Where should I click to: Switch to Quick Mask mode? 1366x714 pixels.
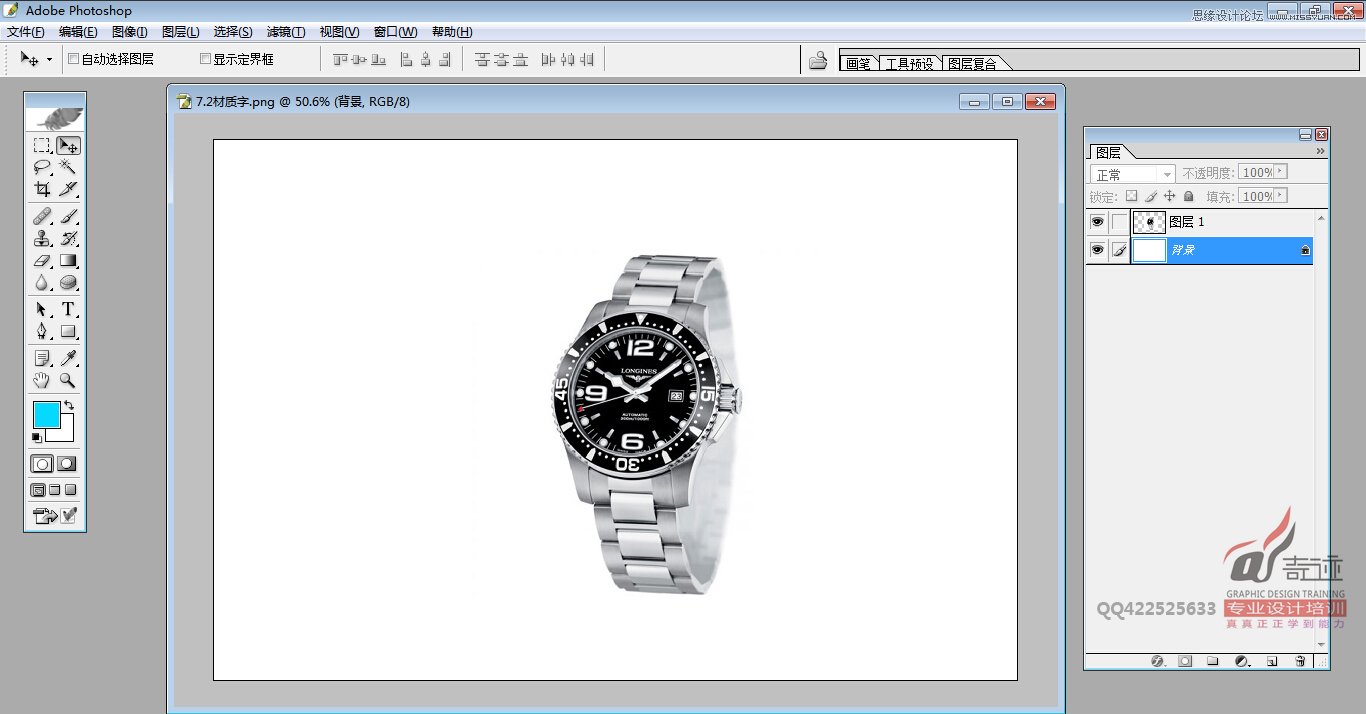pos(67,464)
